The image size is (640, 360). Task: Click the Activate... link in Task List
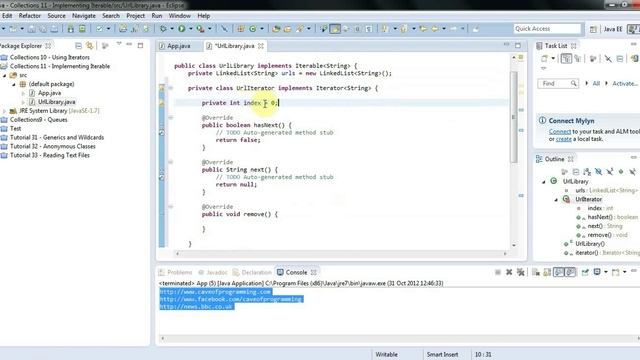[624, 83]
